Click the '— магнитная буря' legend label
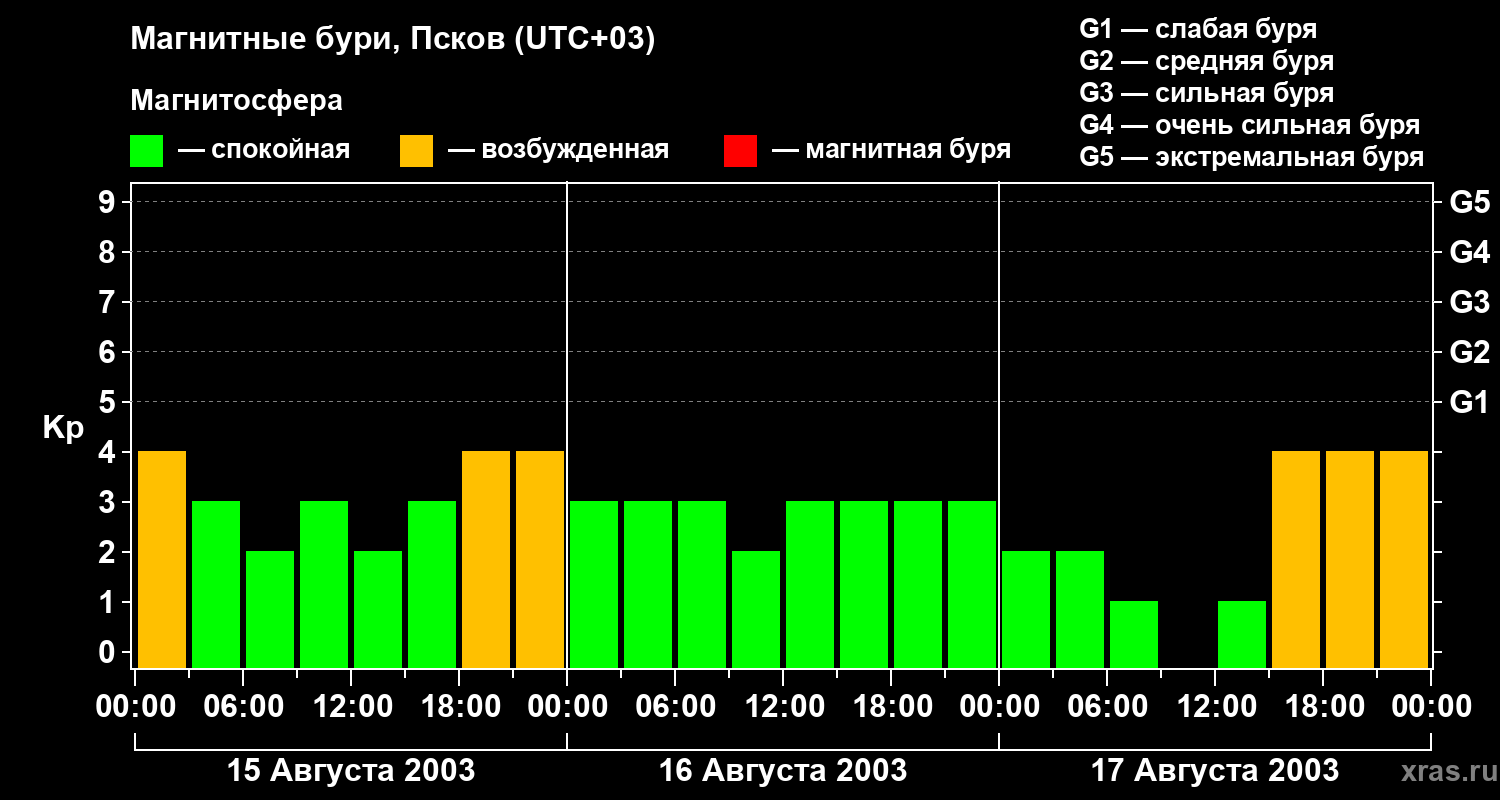The height and width of the screenshot is (800, 1500). coord(892,150)
